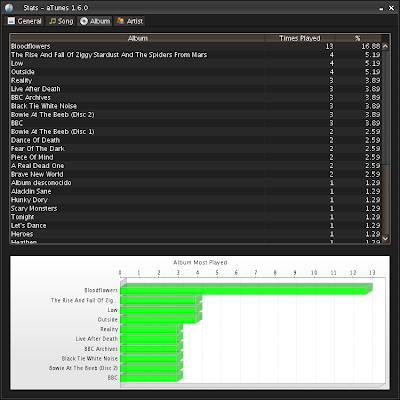Select the Scary Monsters row
This screenshot has height=400, width=400.
[x=196, y=209]
